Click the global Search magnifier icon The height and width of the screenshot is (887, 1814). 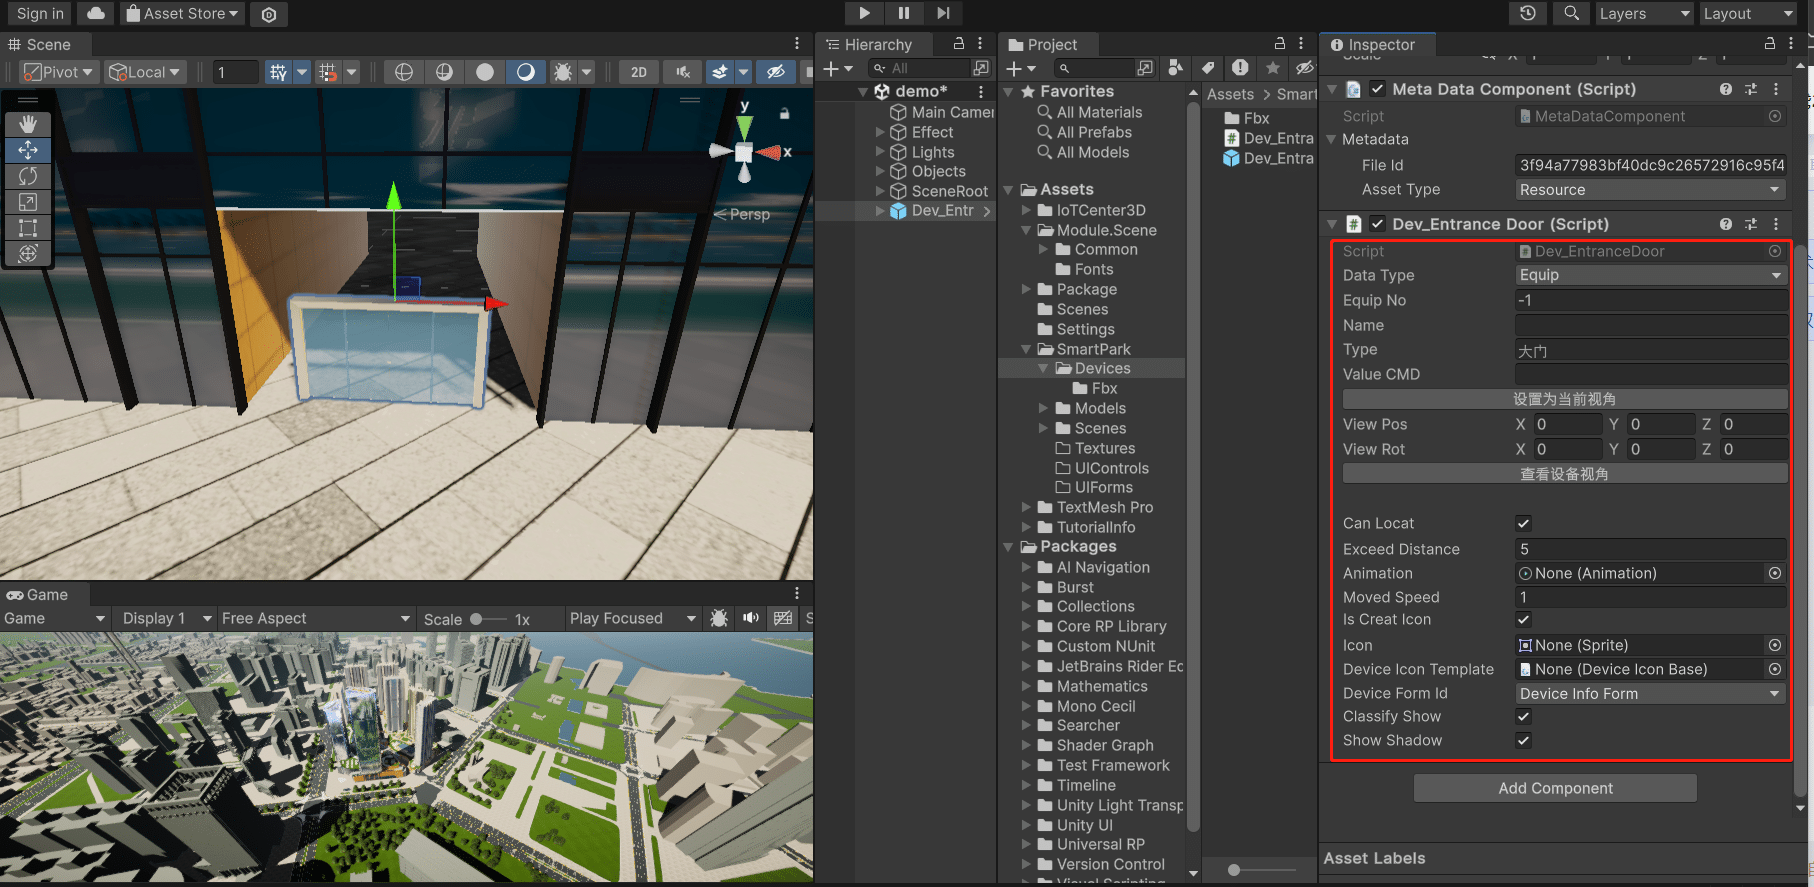1572,13
